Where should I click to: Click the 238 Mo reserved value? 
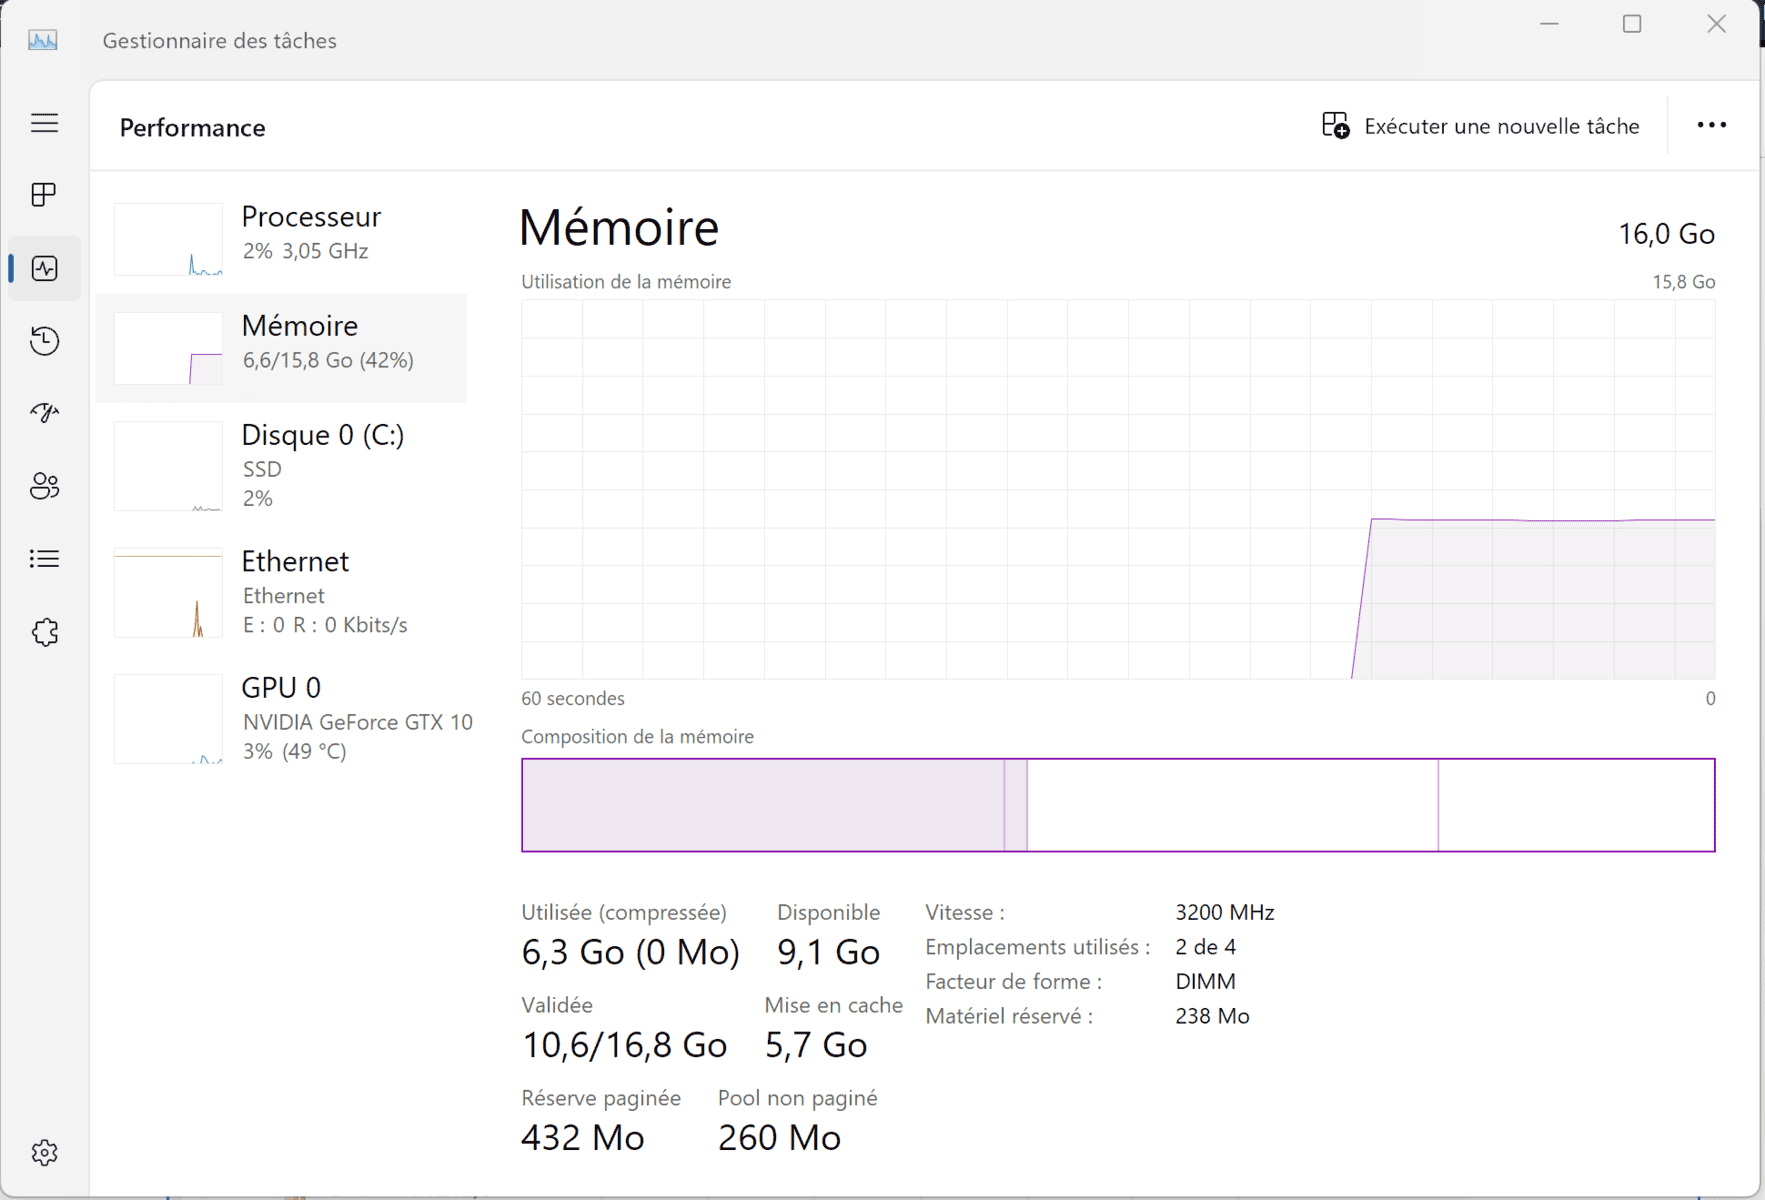point(1213,1016)
